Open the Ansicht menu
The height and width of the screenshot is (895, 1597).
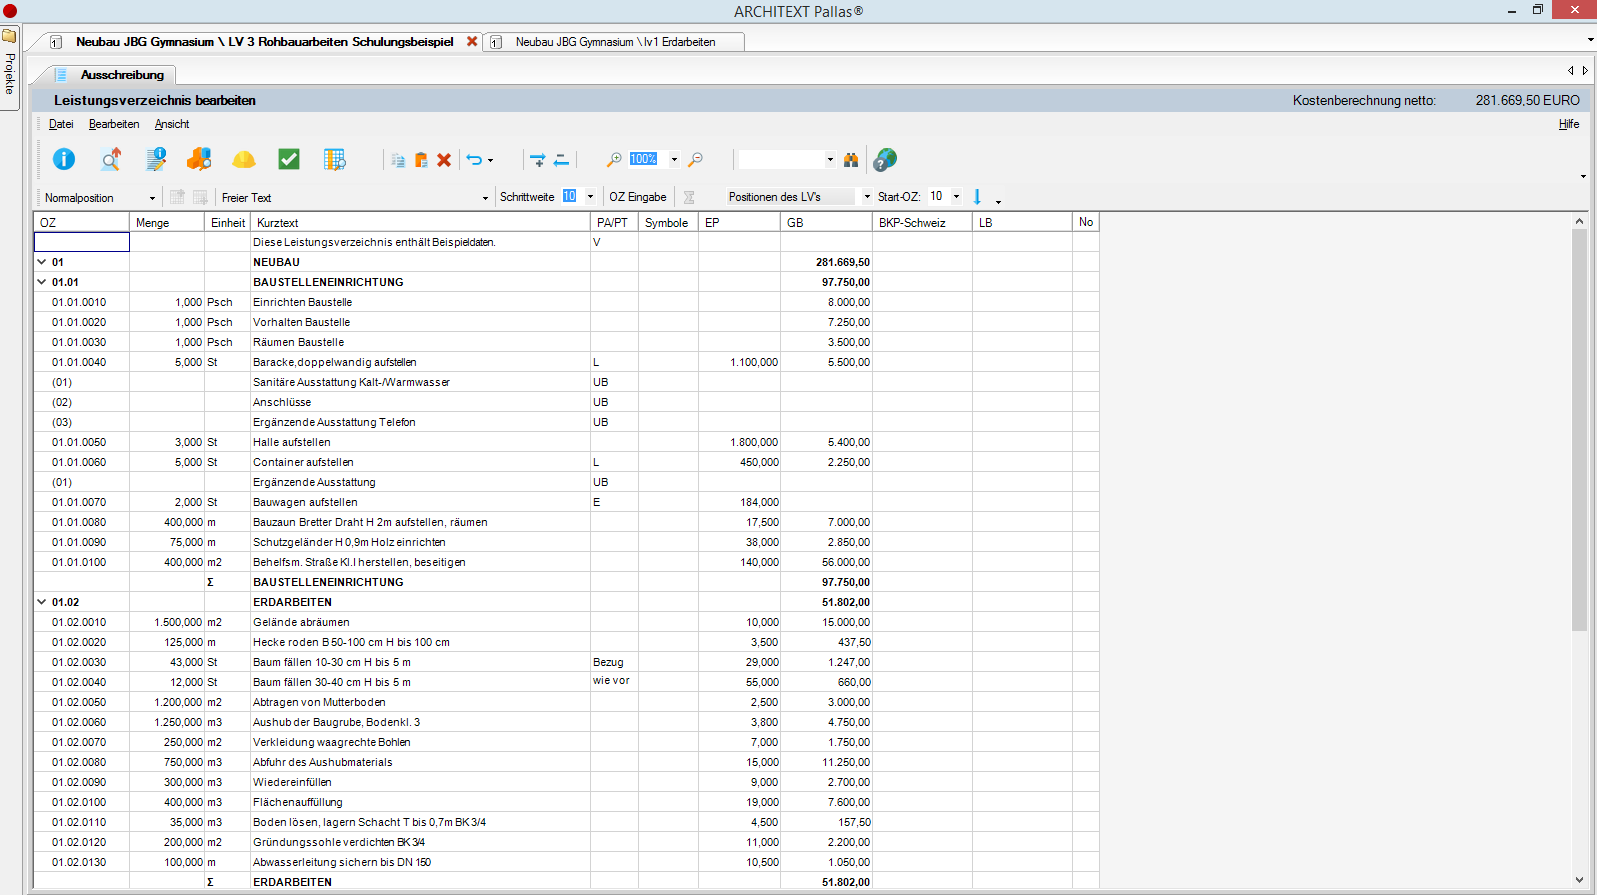pyautogui.click(x=172, y=124)
